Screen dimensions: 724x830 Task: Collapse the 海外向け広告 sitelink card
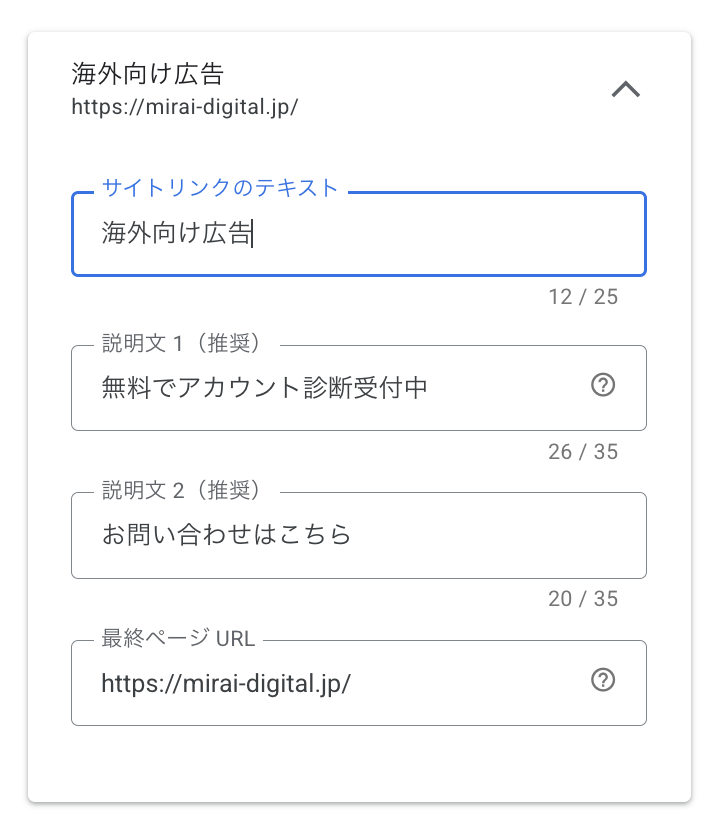[x=625, y=90]
